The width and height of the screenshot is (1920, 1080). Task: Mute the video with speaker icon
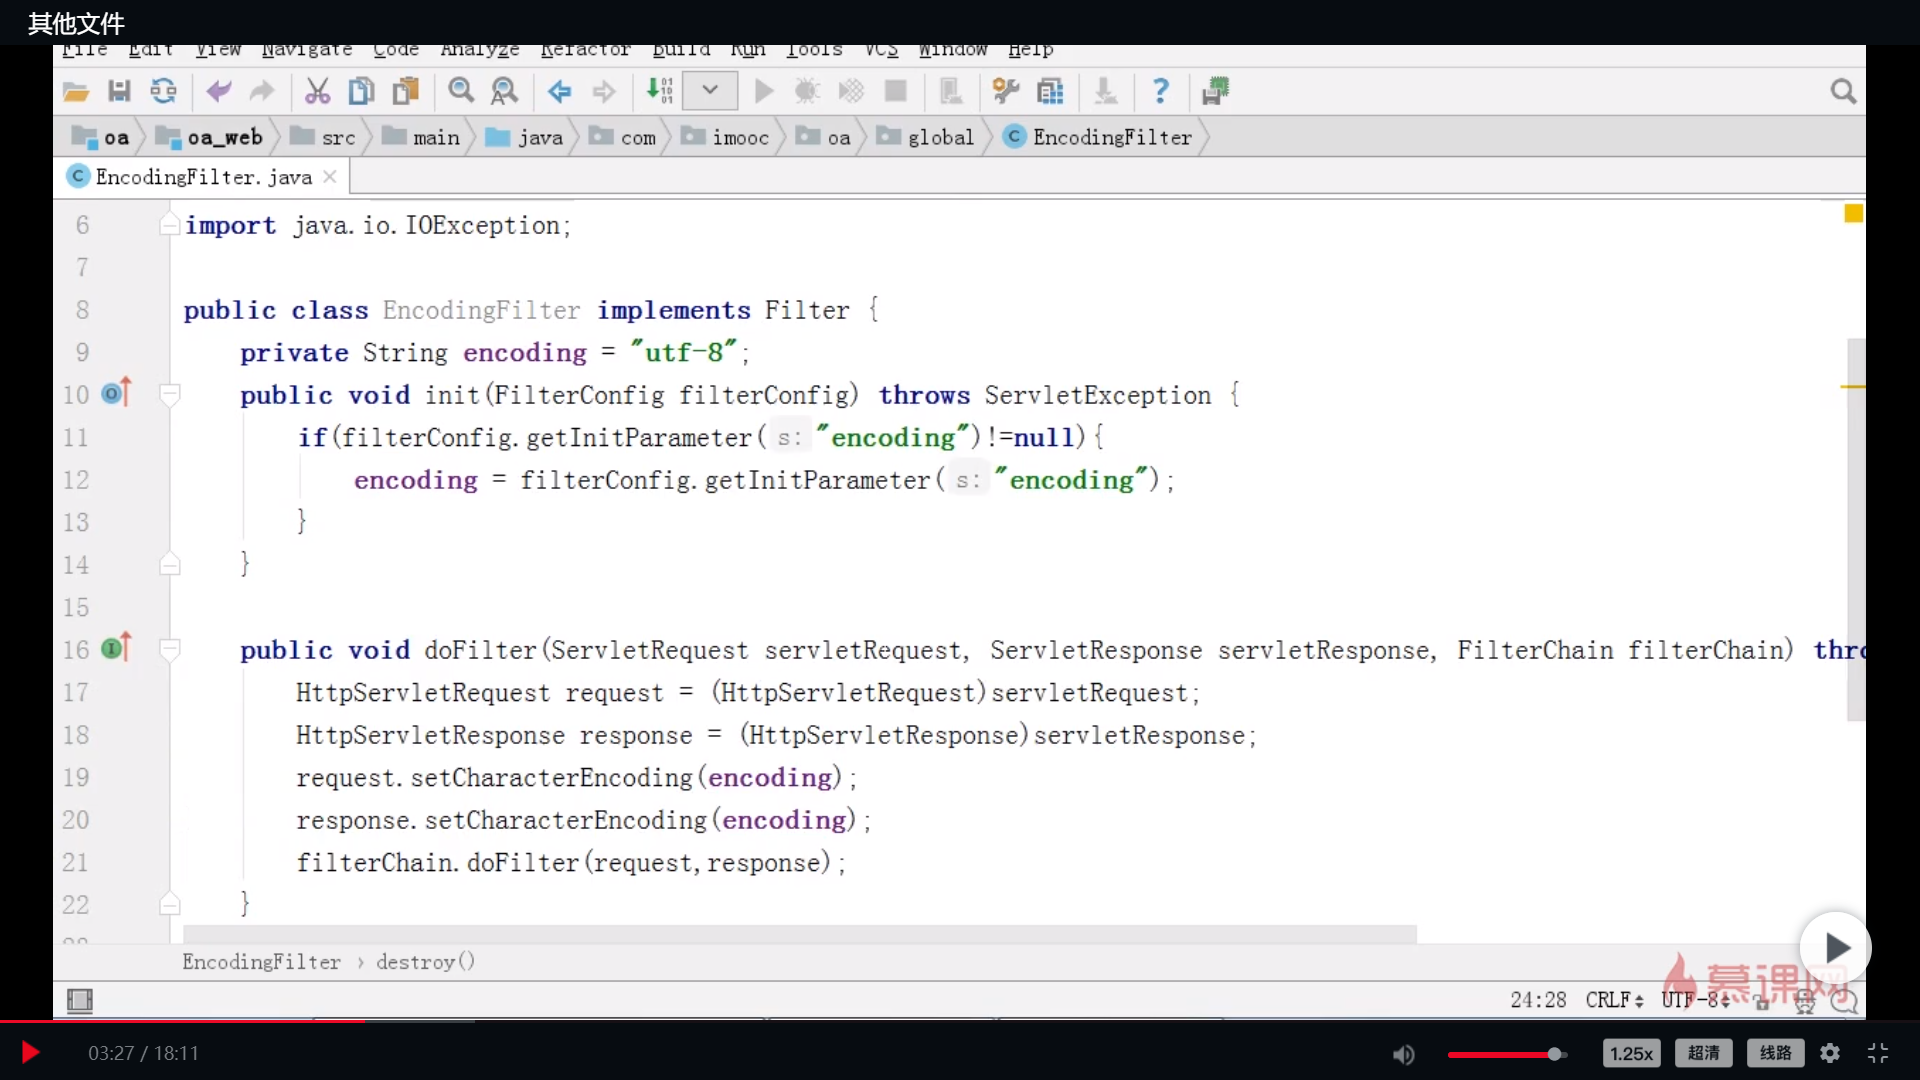click(1404, 1054)
